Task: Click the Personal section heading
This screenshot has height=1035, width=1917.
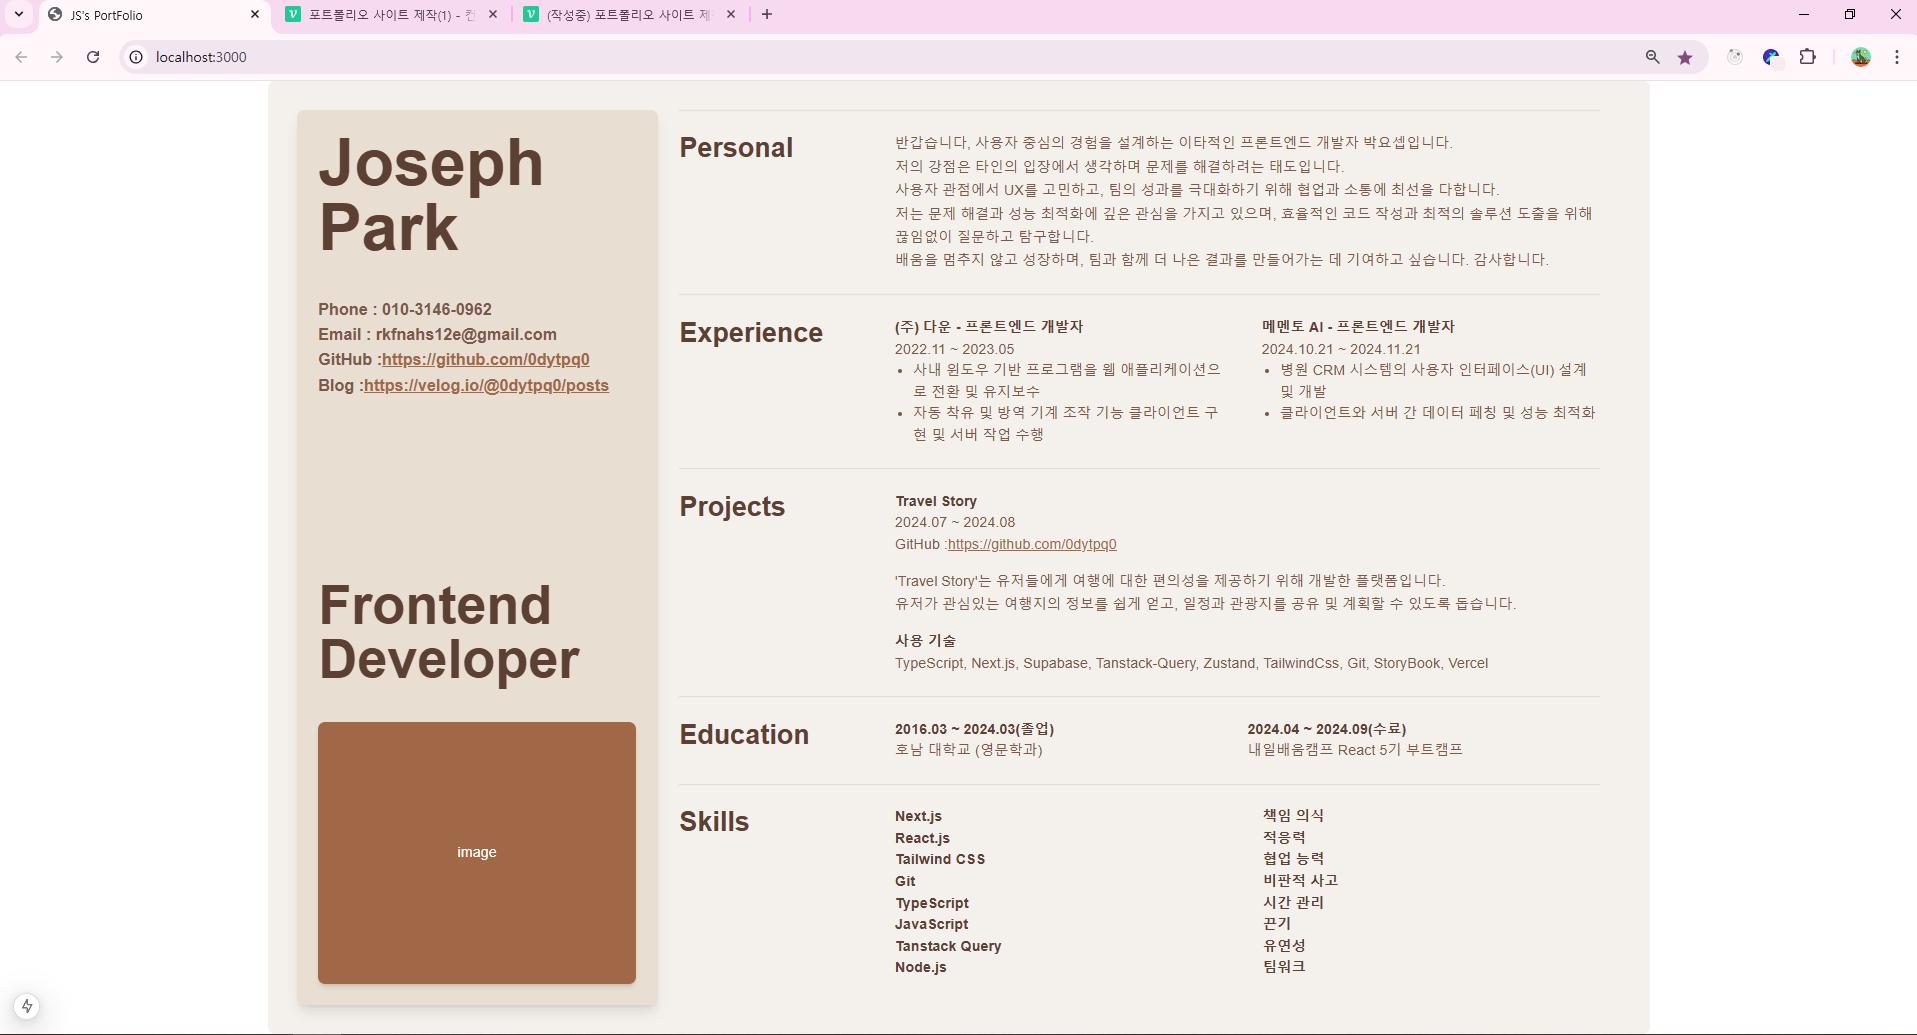Action: pyautogui.click(x=736, y=148)
